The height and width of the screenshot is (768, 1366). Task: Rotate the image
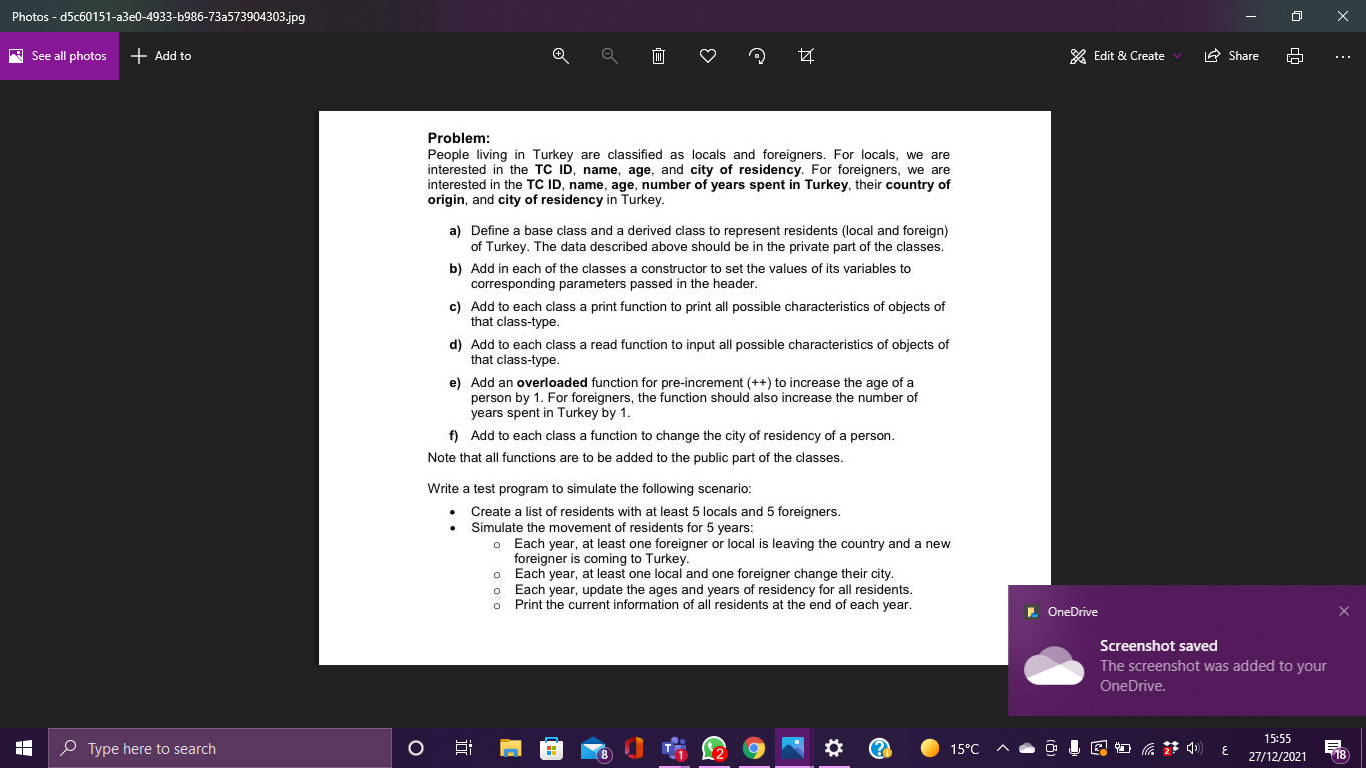(757, 56)
